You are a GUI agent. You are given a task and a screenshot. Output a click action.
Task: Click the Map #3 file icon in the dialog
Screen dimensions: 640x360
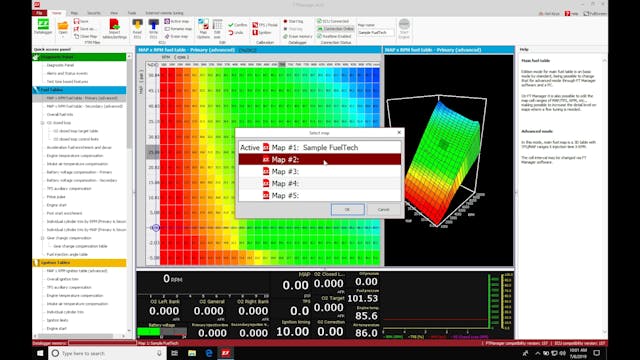266,171
